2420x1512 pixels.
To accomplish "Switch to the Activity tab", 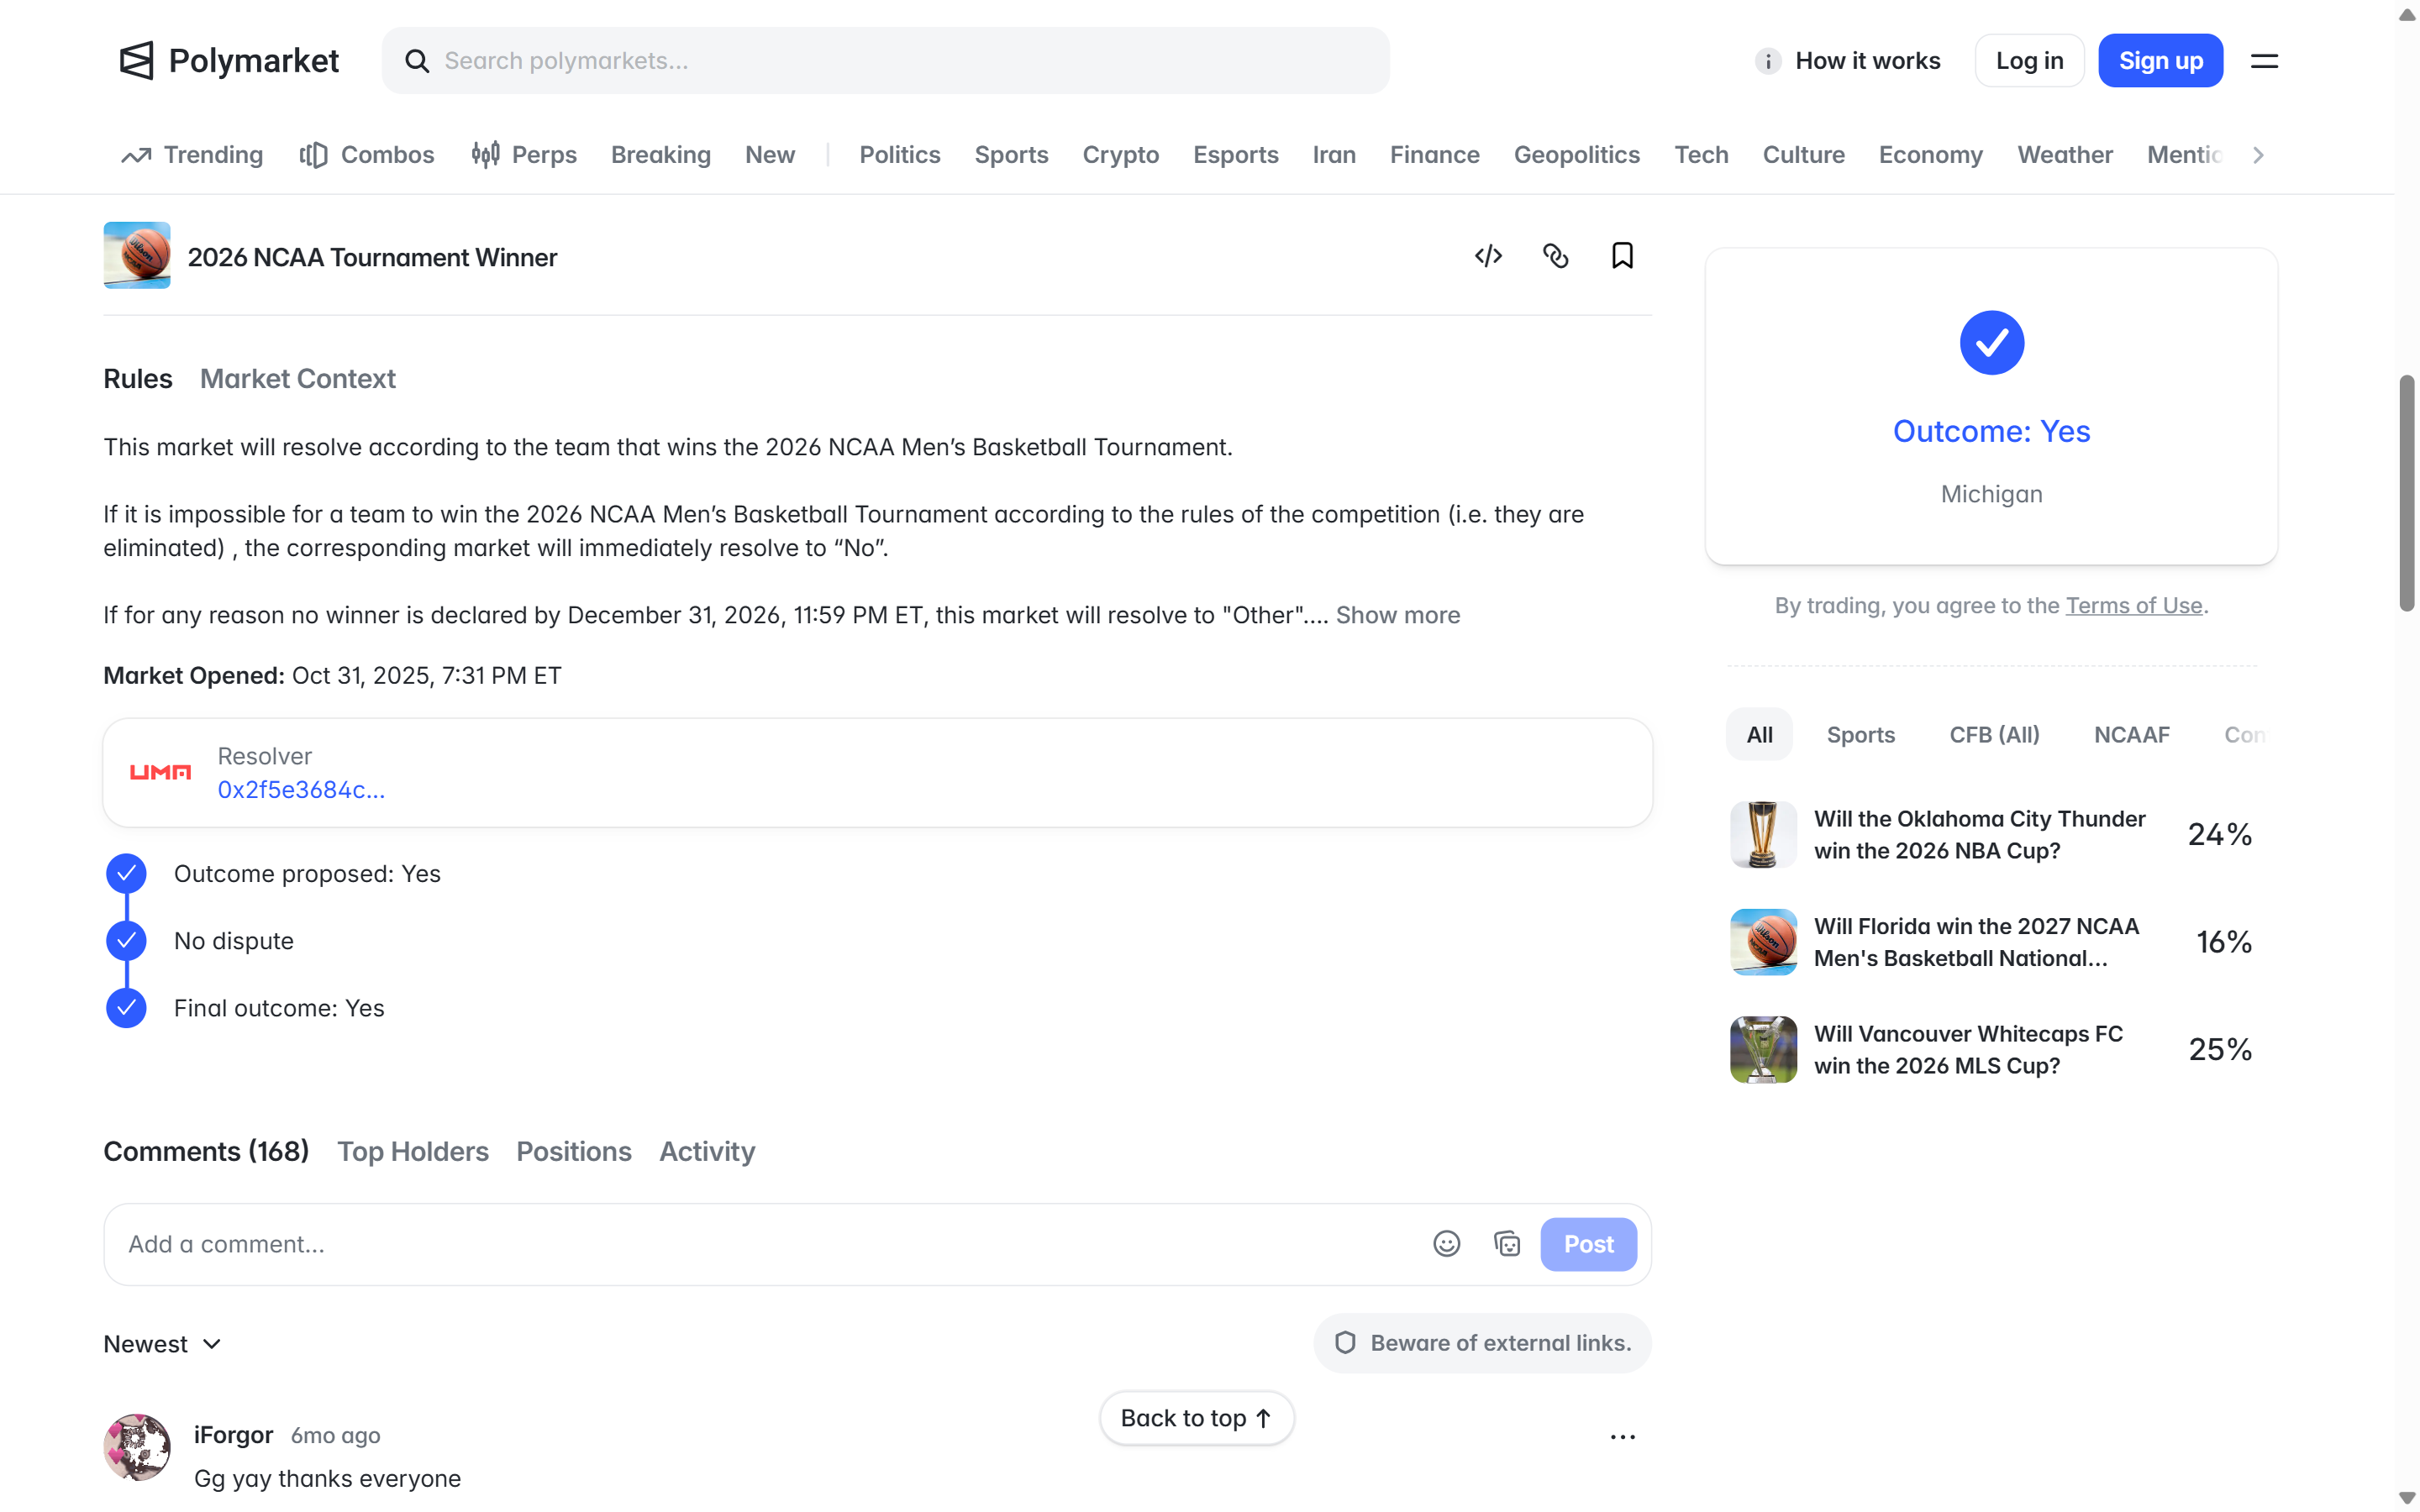I will [x=707, y=1152].
